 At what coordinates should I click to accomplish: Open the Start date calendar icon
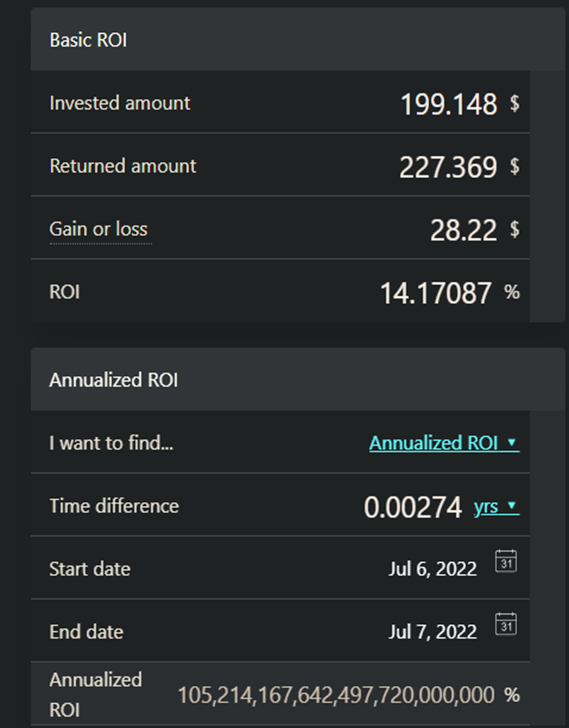[x=506, y=561]
